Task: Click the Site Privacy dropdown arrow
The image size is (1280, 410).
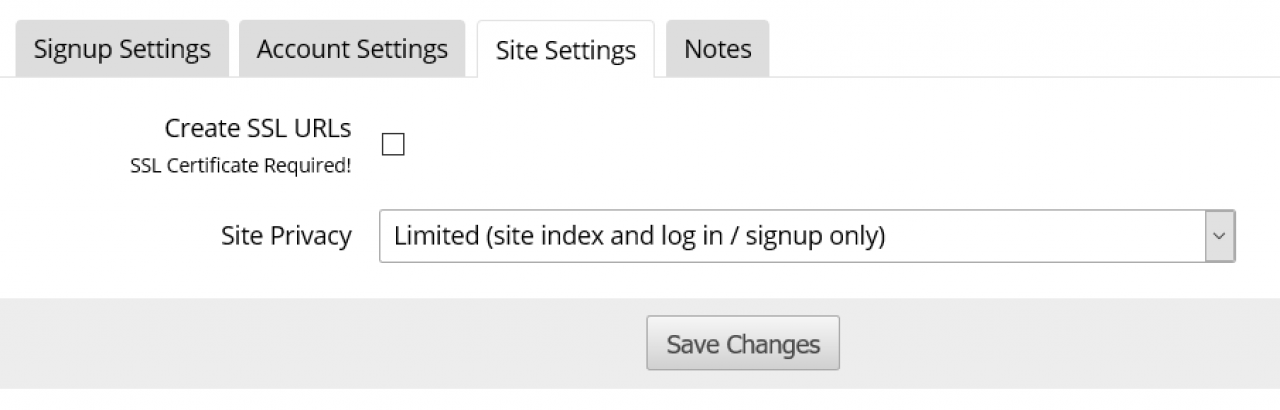Action: click(x=1219, y=236)
